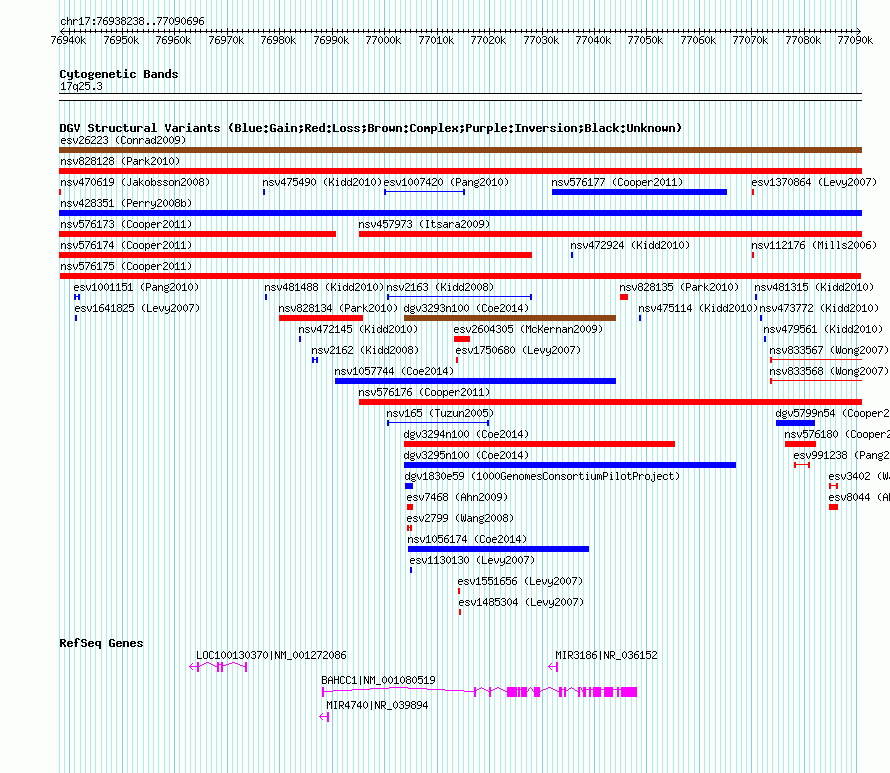This screenshot has width=890, height=773.
Task: Click the RefSeq Genes track title
Action: tap(101, 643)
